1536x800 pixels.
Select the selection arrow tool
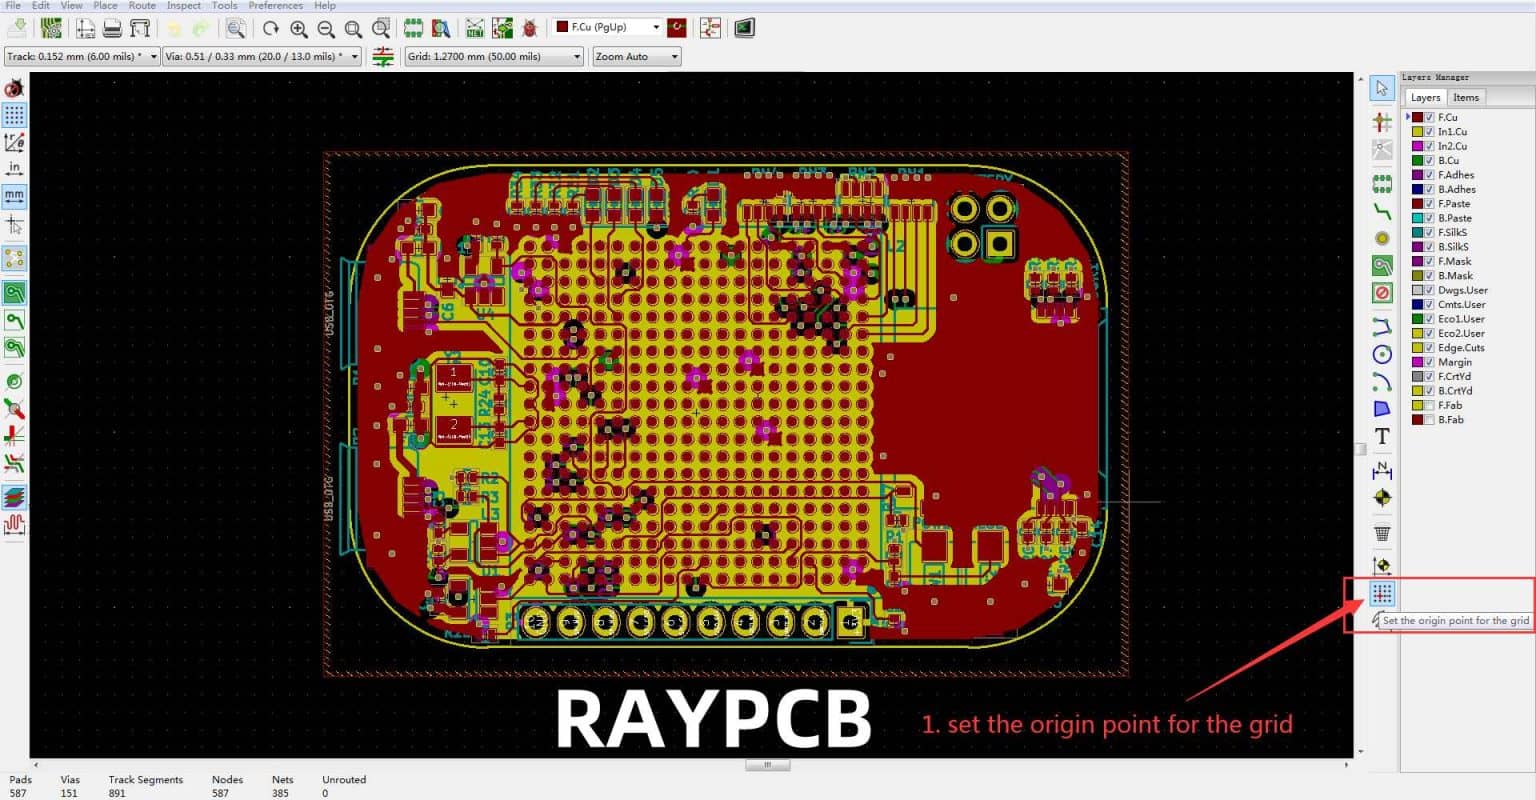pyautogui.click(x=1381, y=88)
